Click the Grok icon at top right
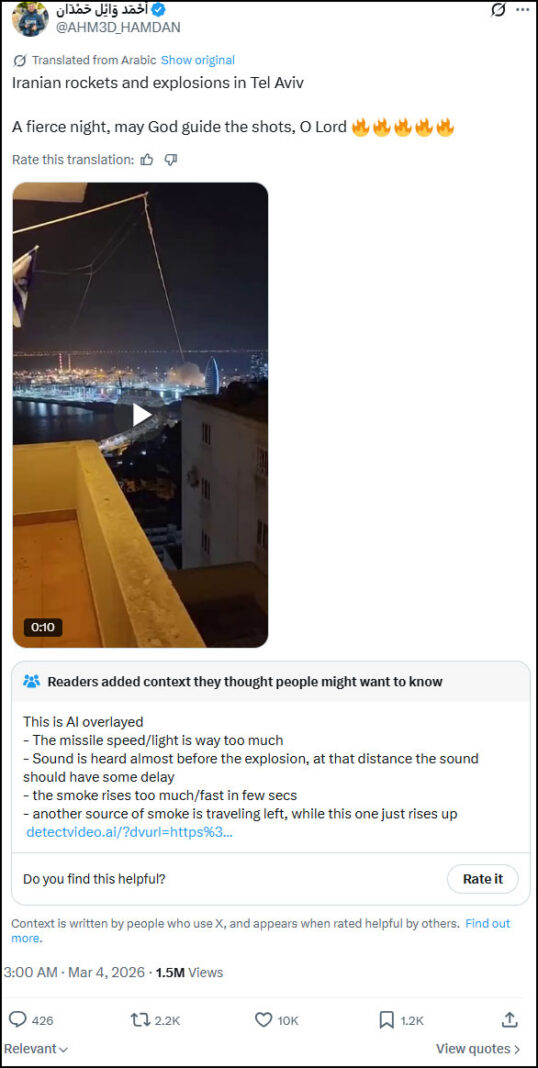Screen dimensions: 538x1068 498,10
